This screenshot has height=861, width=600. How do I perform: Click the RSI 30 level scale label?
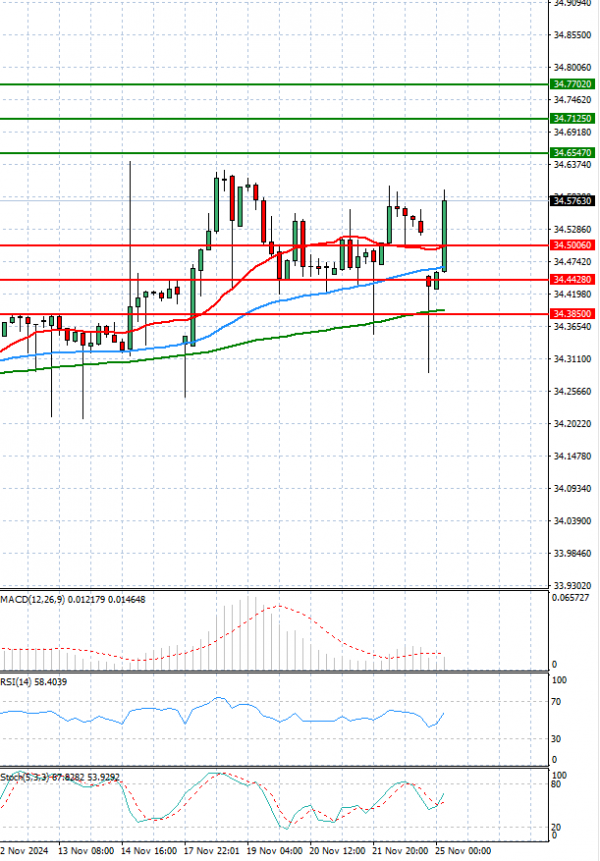coord(556,739)
